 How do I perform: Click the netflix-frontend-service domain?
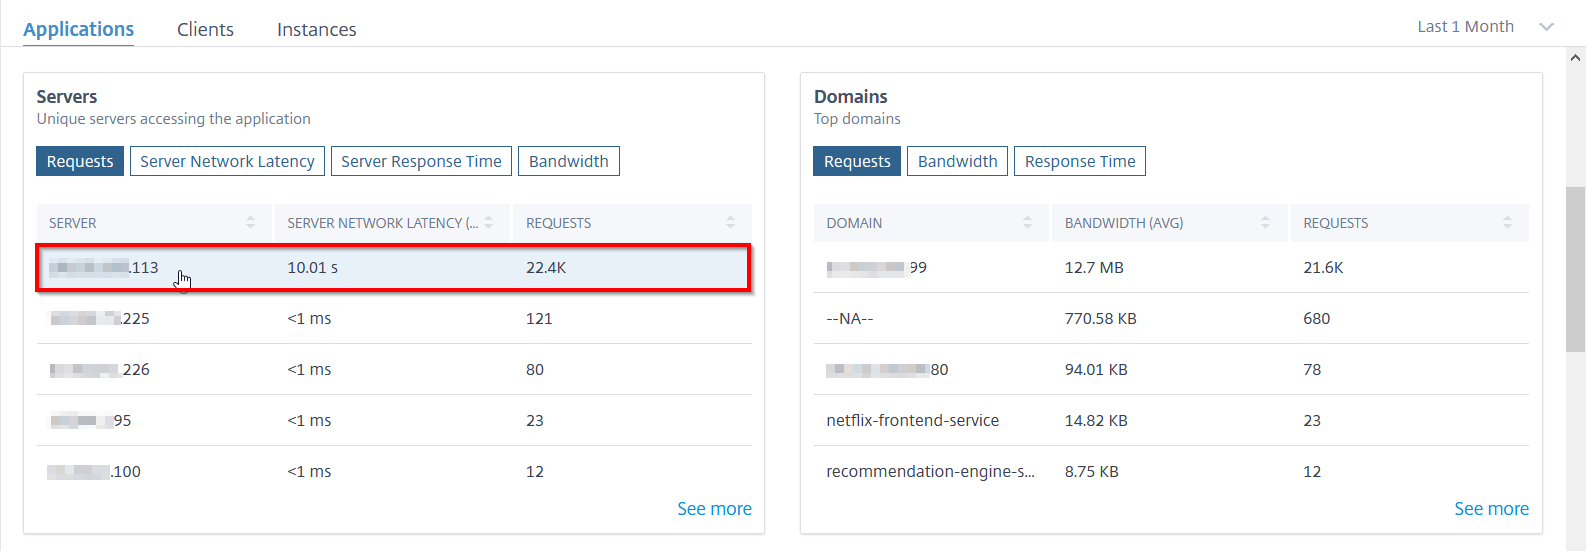(912, 421)
